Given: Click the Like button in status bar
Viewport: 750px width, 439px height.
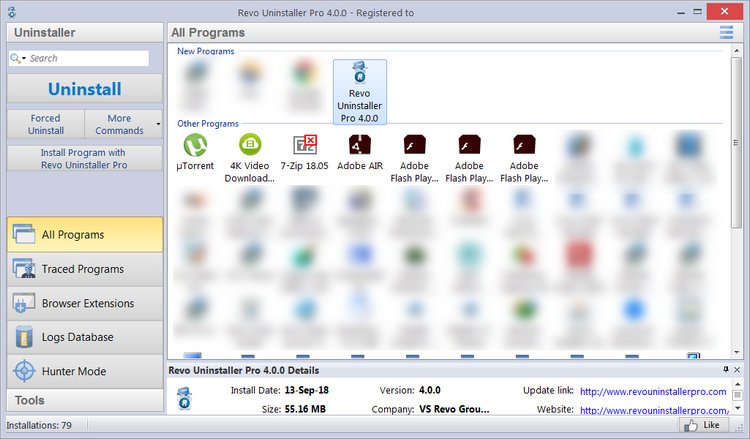Looking at the screenshot, I should (703, 425).
